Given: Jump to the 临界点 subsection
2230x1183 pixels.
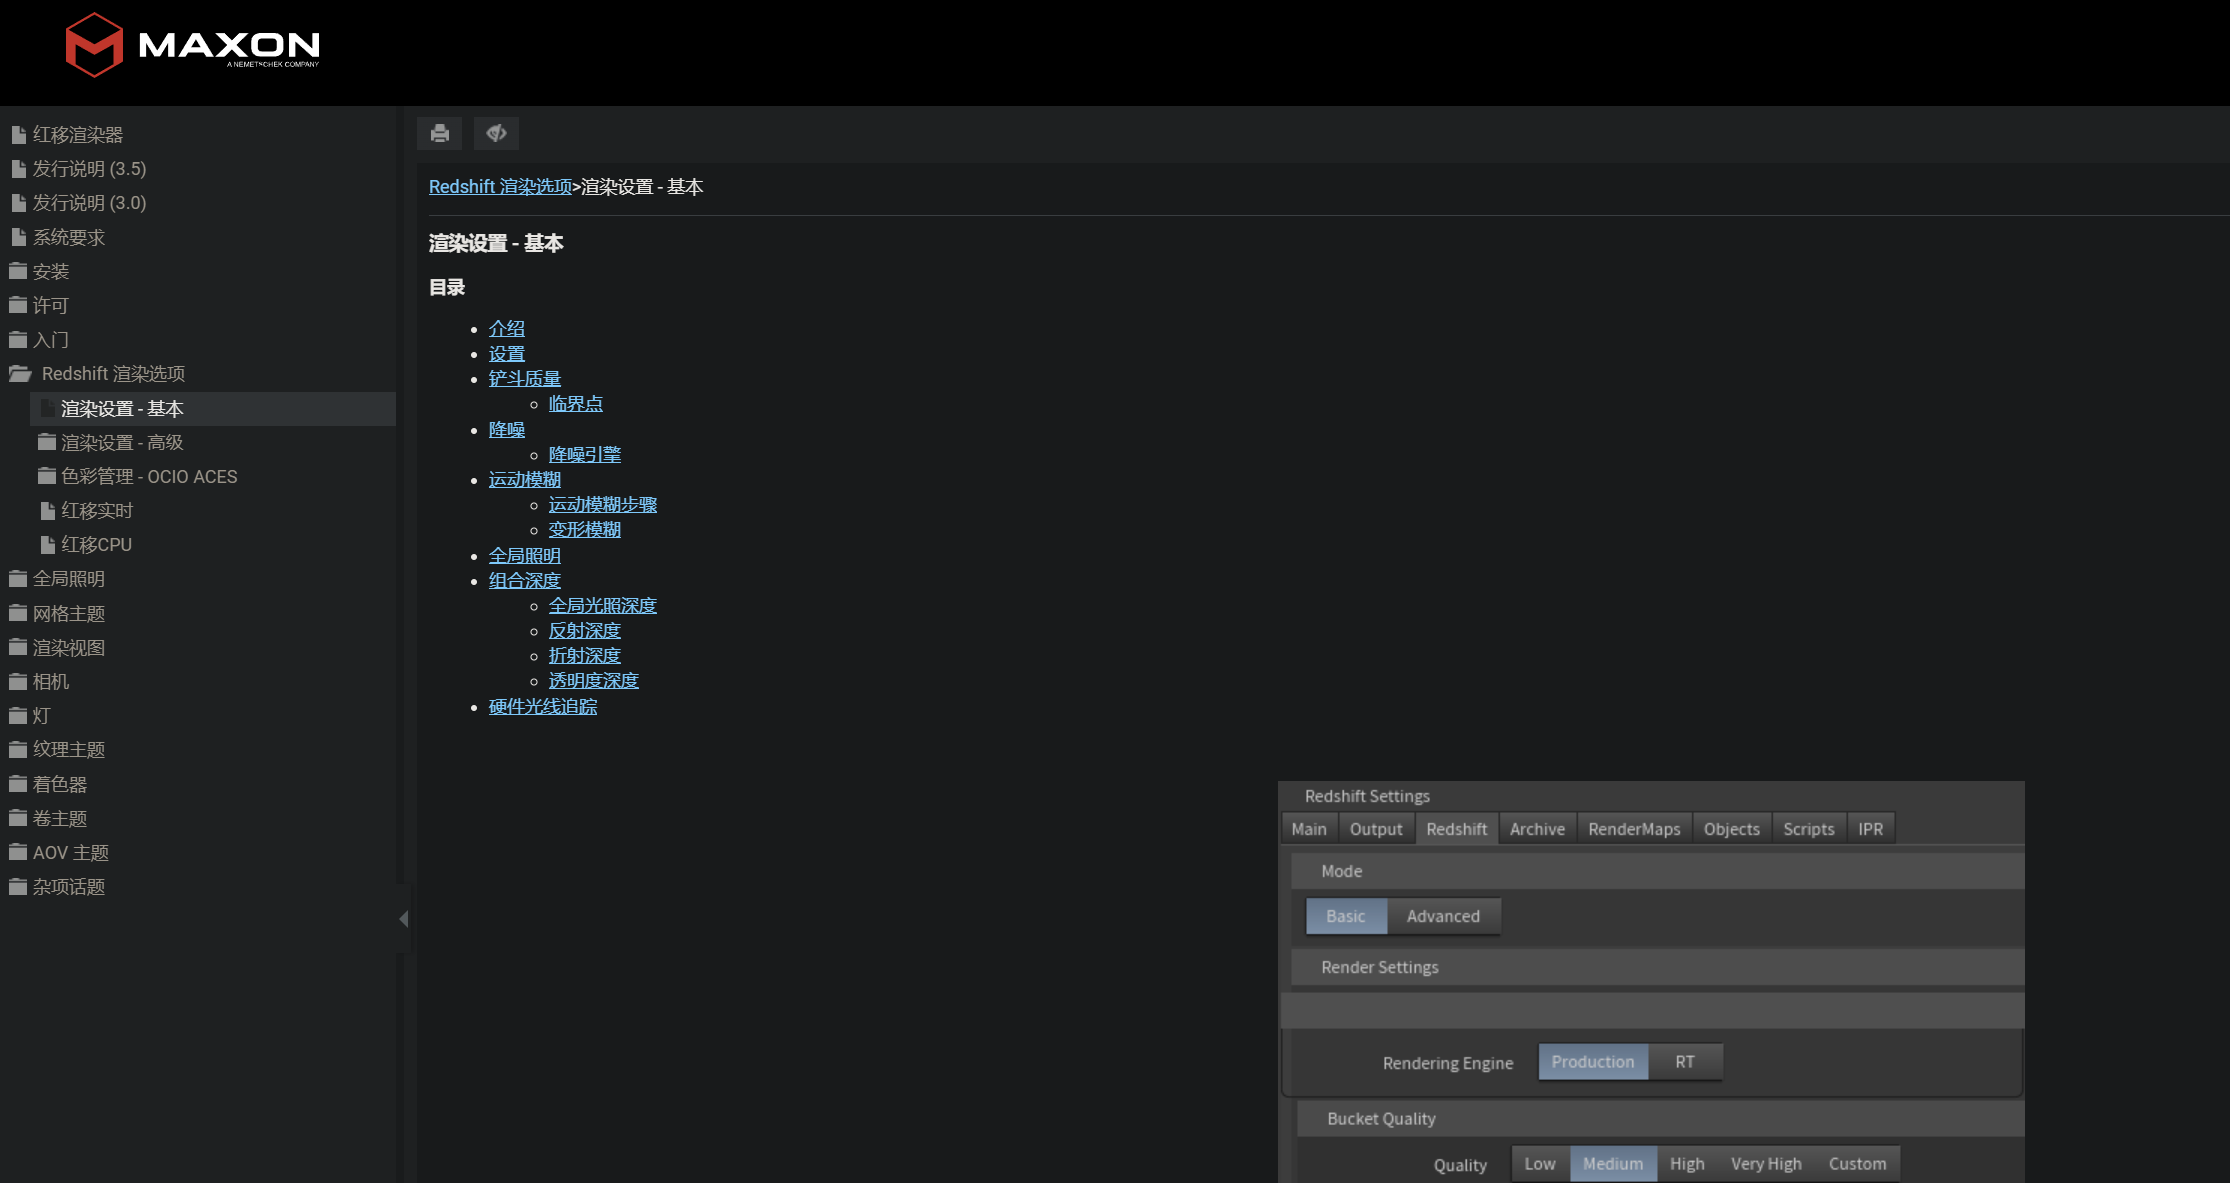Looking at the screenshot, I should pyautogui.click(x=576, y=403).
